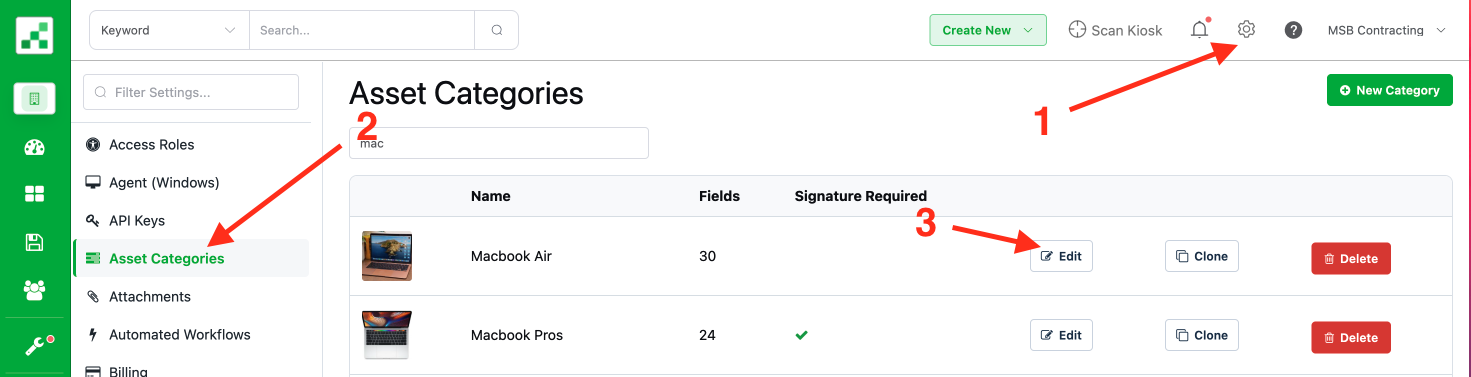Expand the Keyword search type dropdown
This screenshot has height=377, width=1471.
[169, 30]
